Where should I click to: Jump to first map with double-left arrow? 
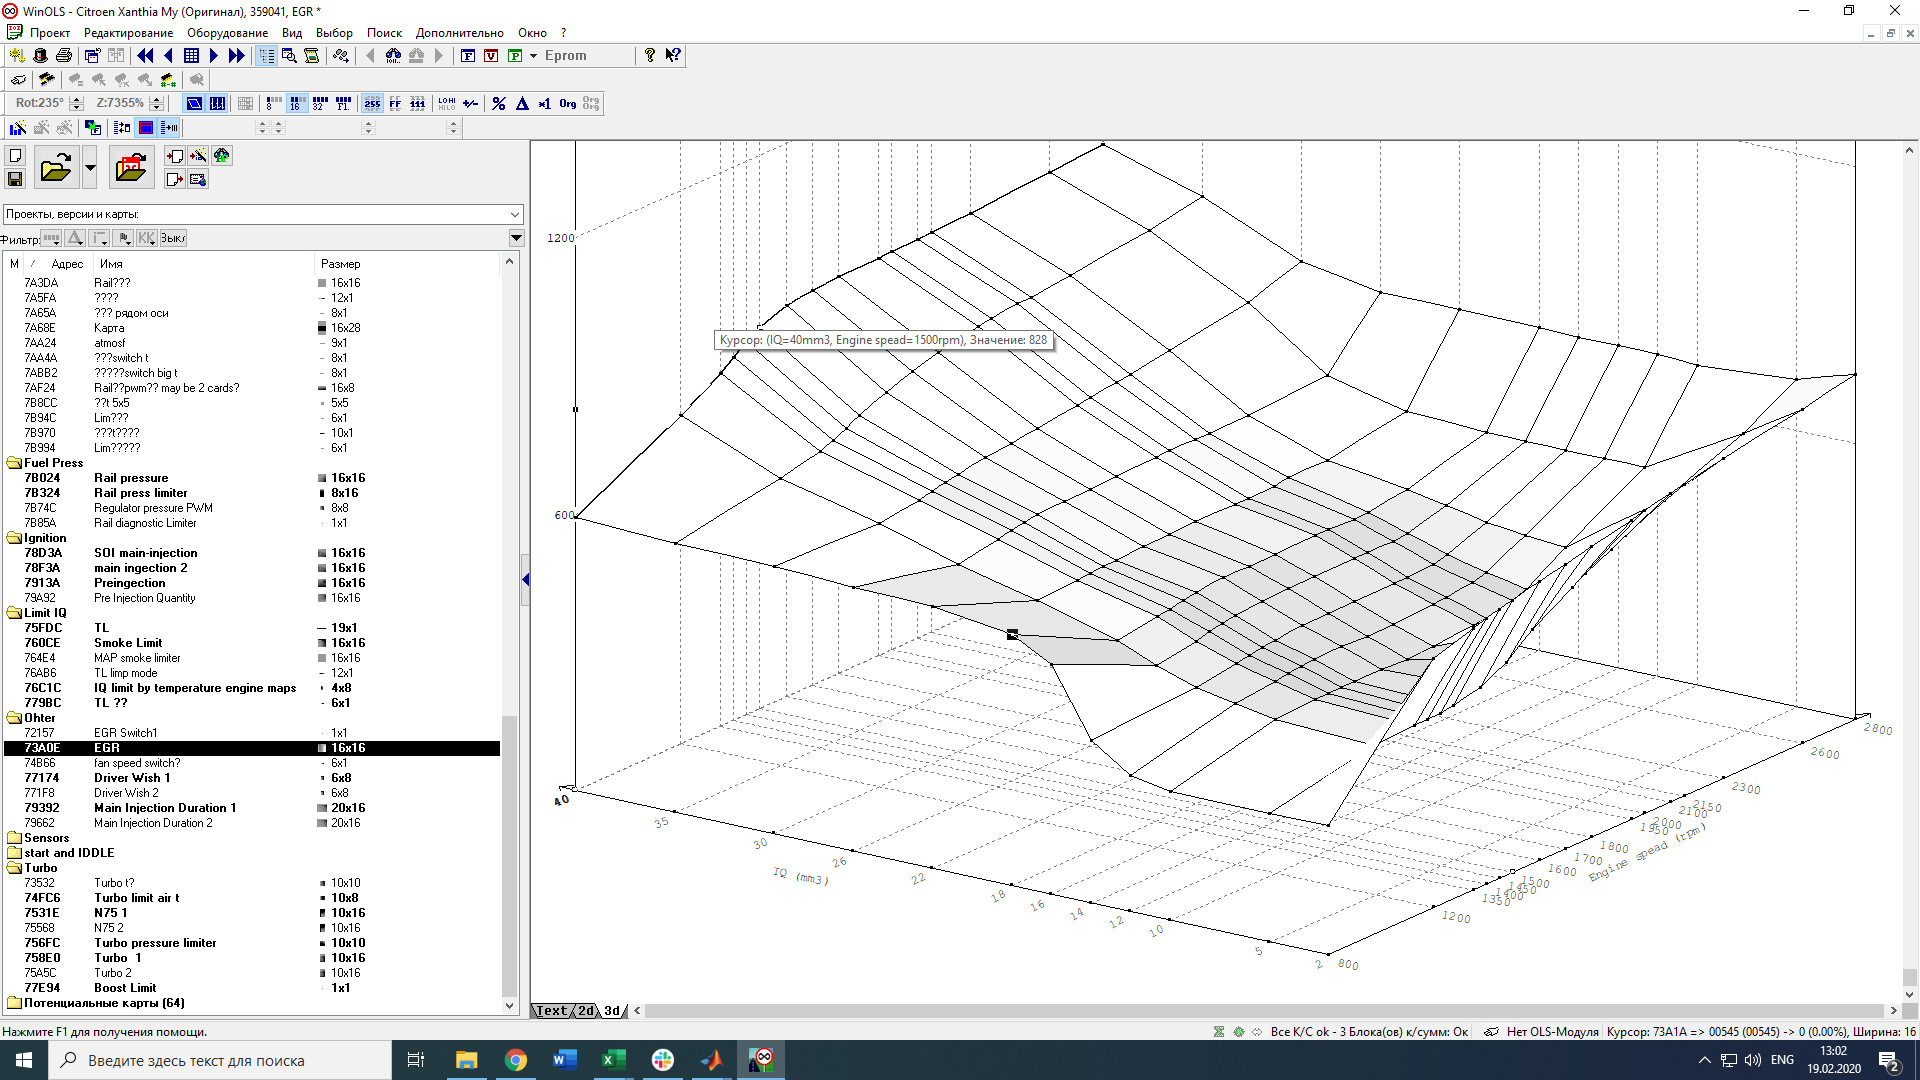pos(146,56)
